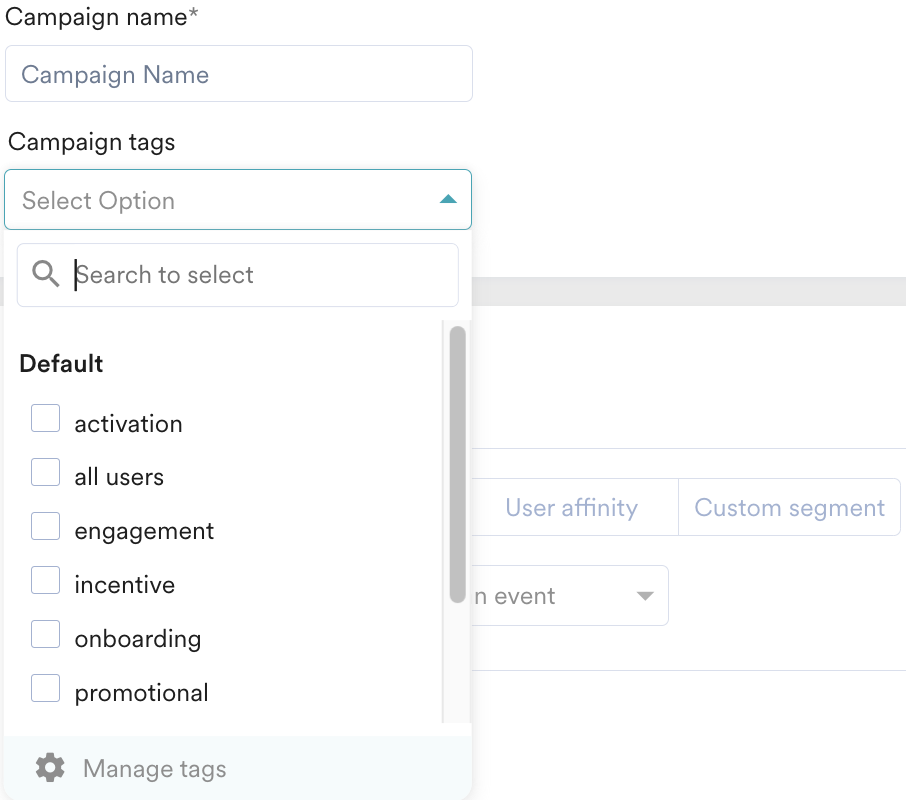This screenshot has width=906, height=800.
Task: Tick the all users checkbox
Action: [46, 472]
